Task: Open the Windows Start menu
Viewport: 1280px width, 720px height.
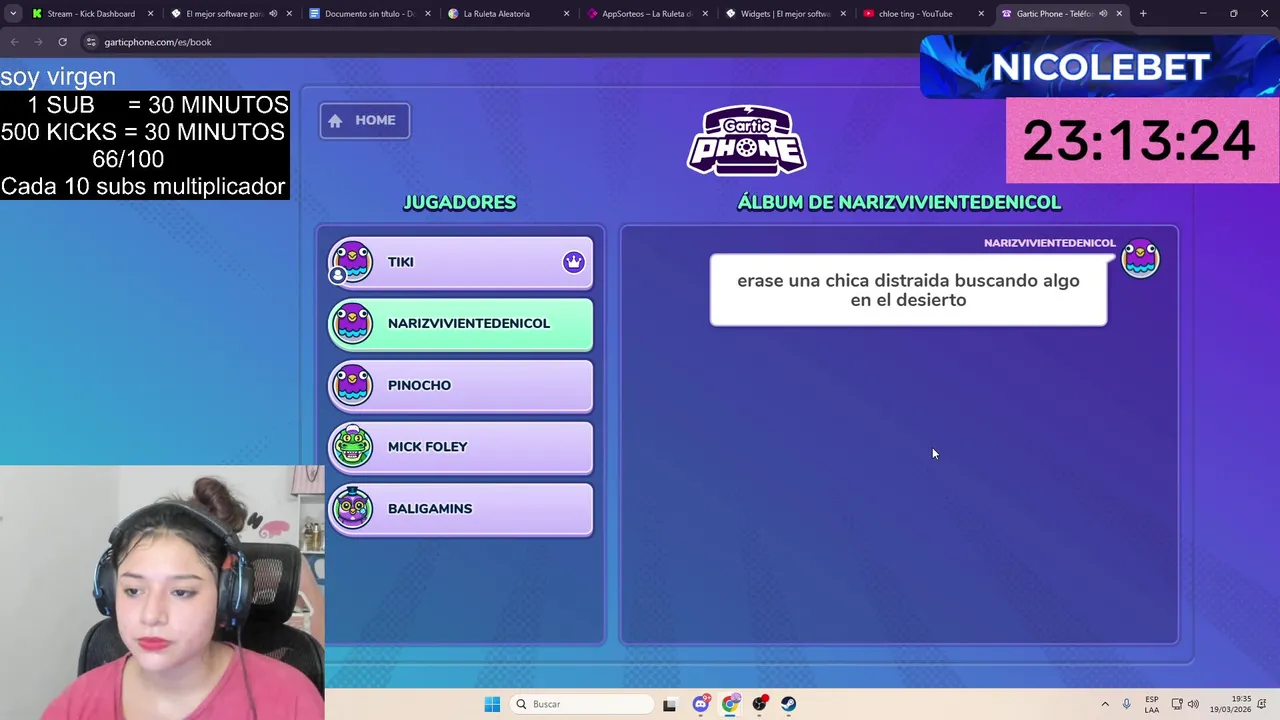Action: [x=492, y=704]
